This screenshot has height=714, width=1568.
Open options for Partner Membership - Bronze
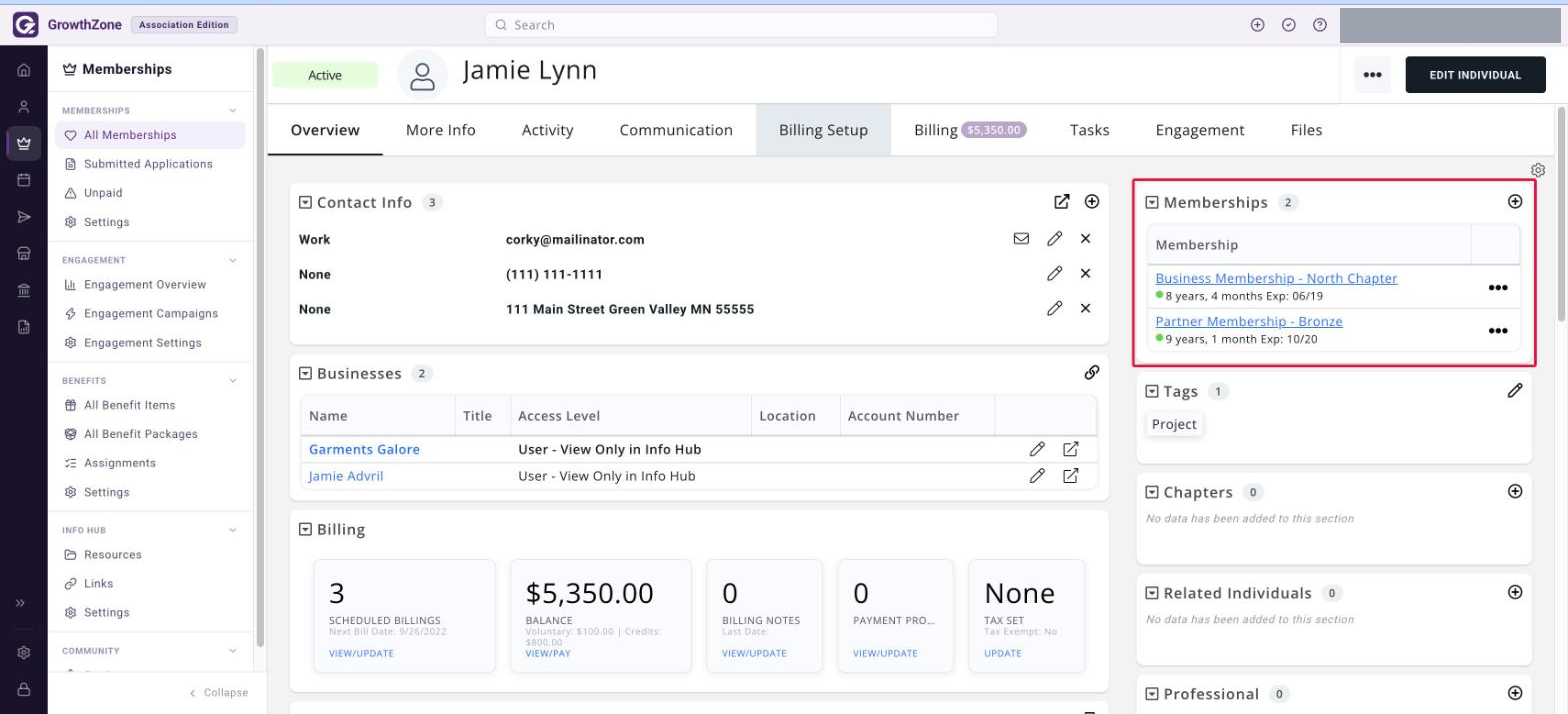click(x=1498, y=331)
